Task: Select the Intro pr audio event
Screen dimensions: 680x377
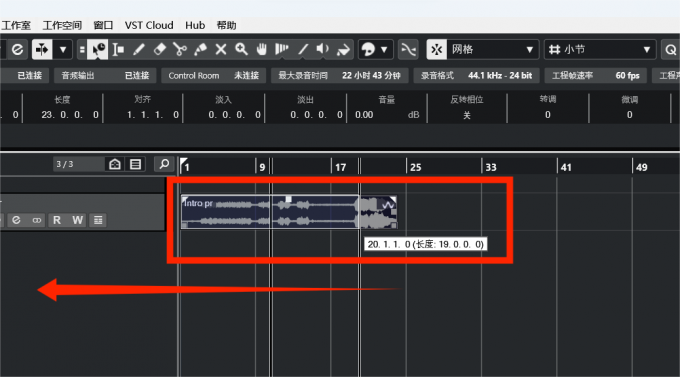Action: coord(289,212)
